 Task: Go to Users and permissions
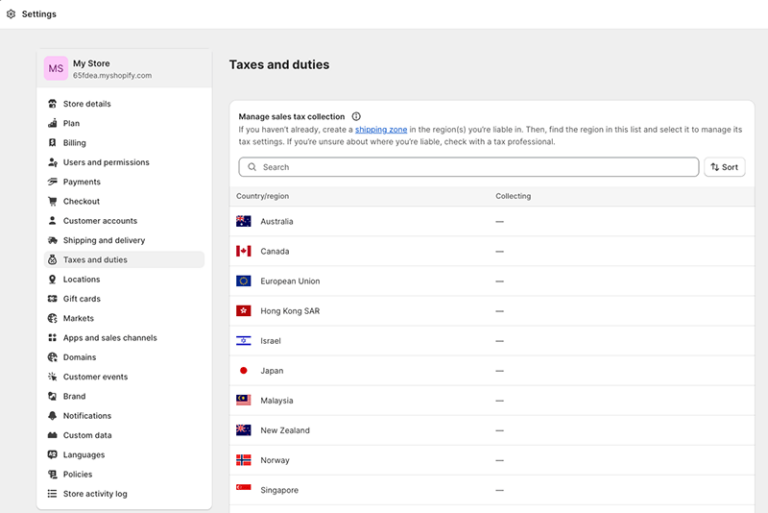coord(105,162)
